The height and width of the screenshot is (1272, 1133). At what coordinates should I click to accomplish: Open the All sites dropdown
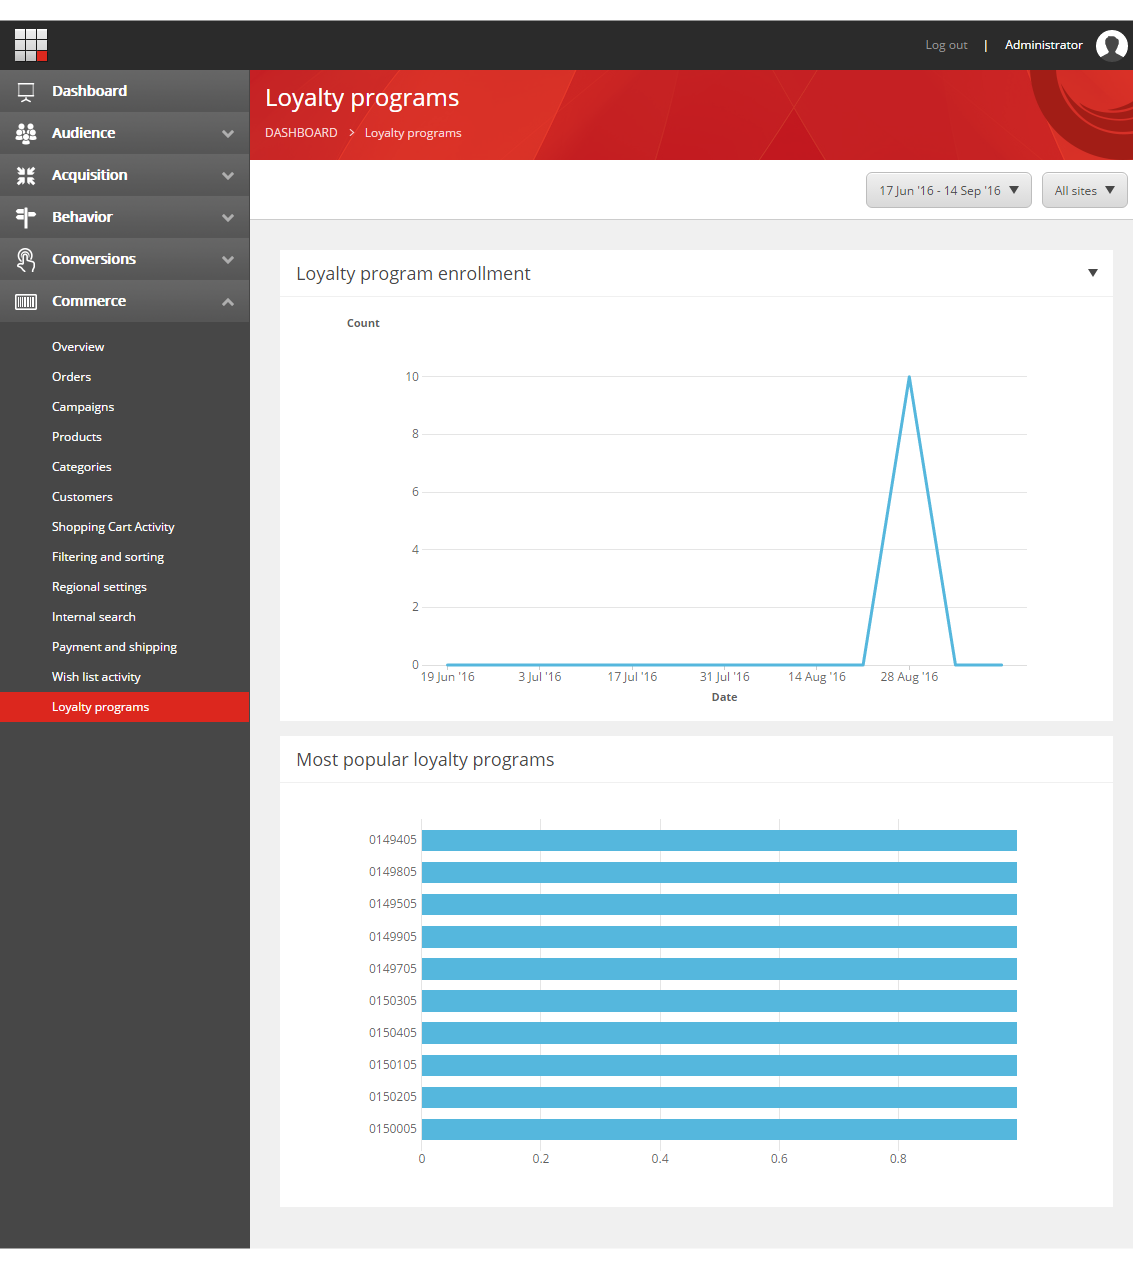coord(1084,190)
